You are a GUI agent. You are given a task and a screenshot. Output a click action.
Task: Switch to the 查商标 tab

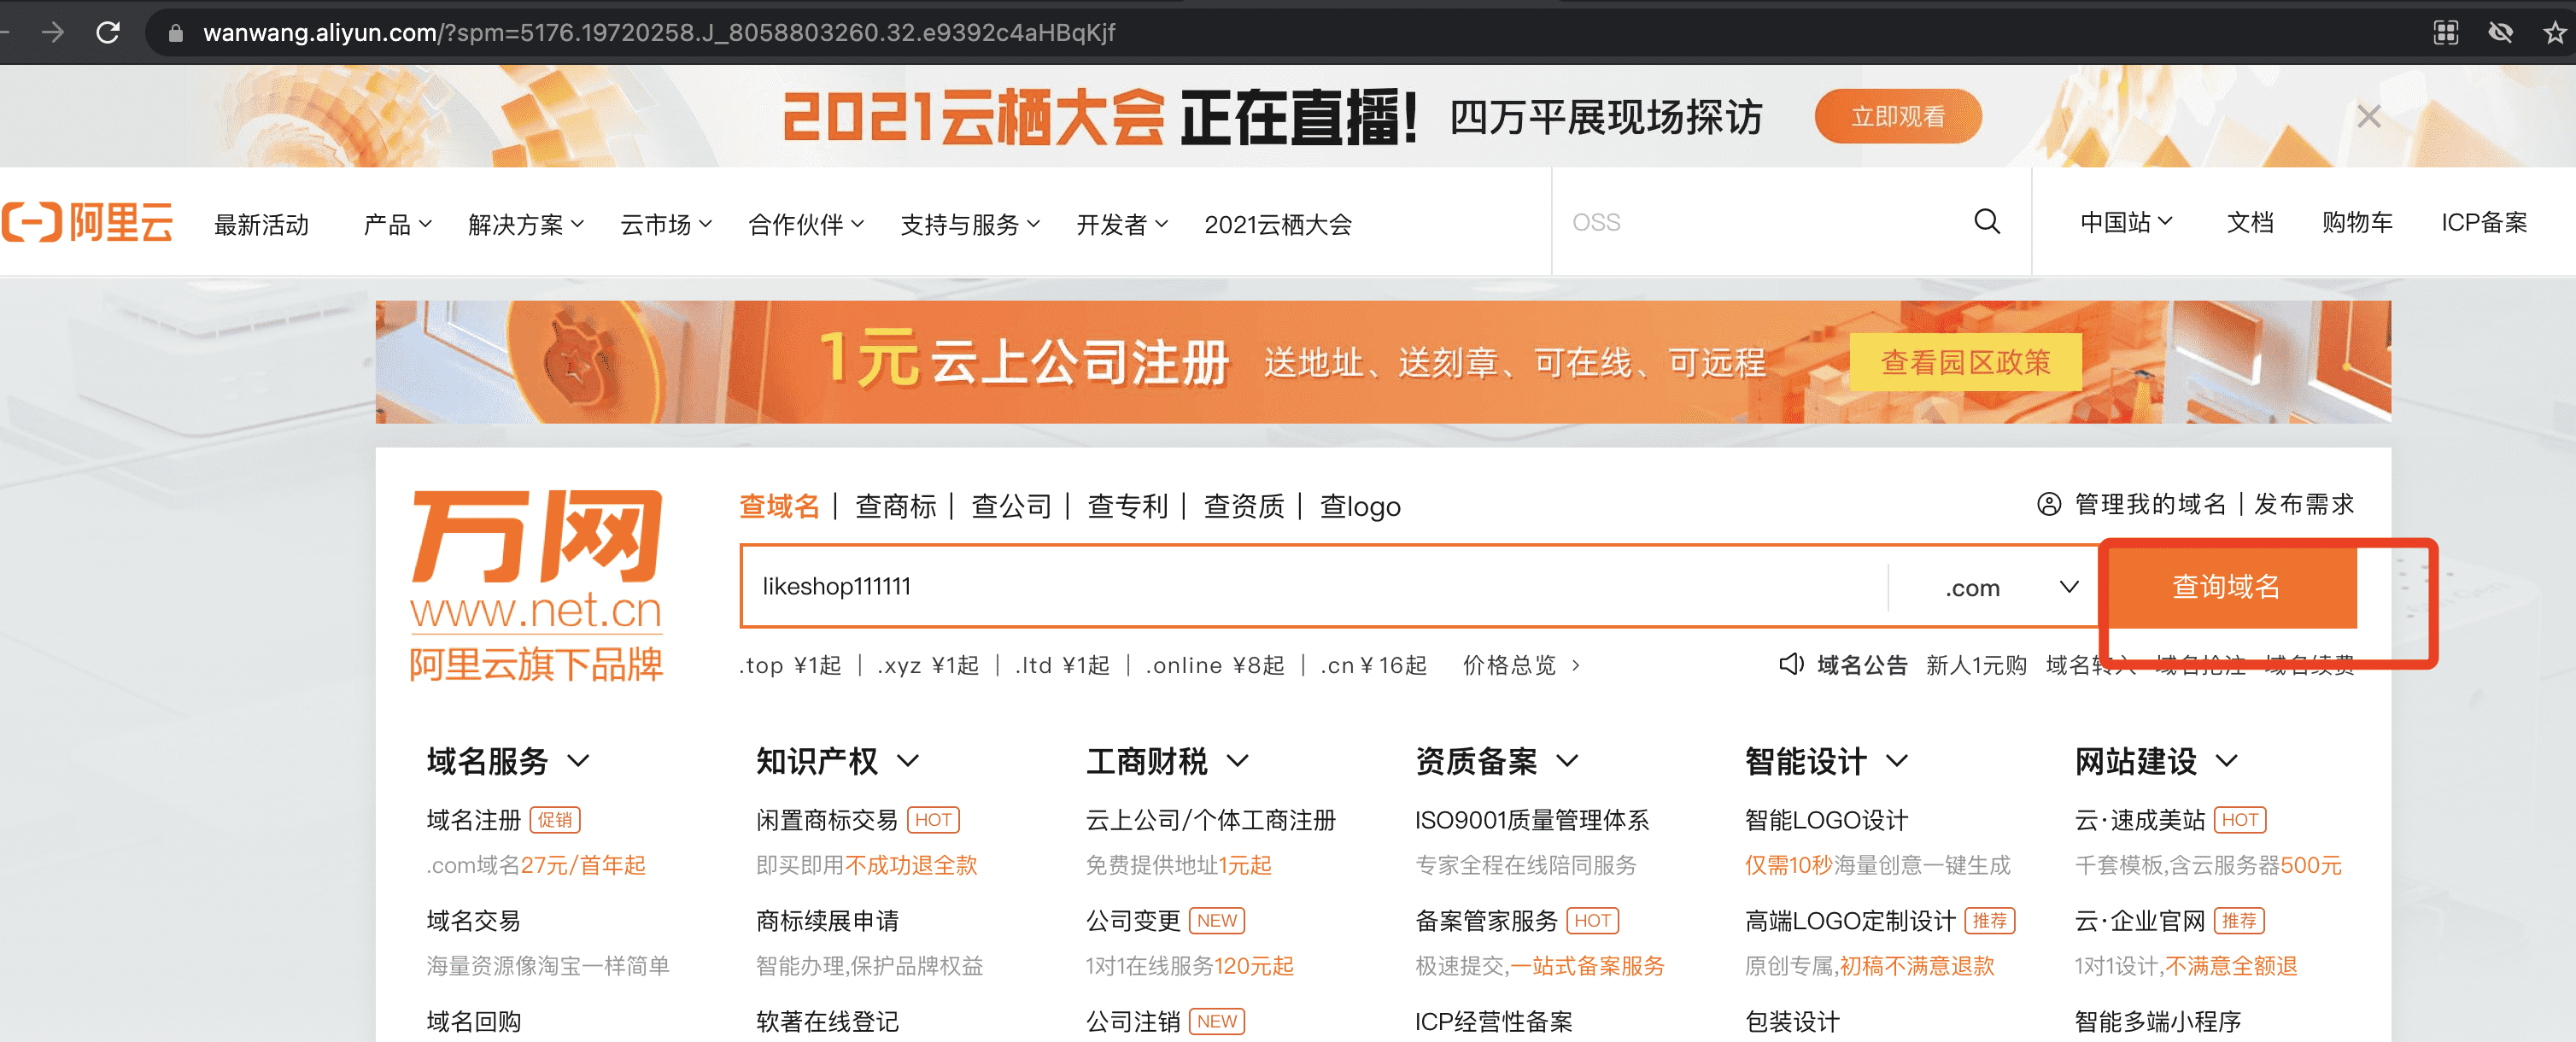coord(895,506)
